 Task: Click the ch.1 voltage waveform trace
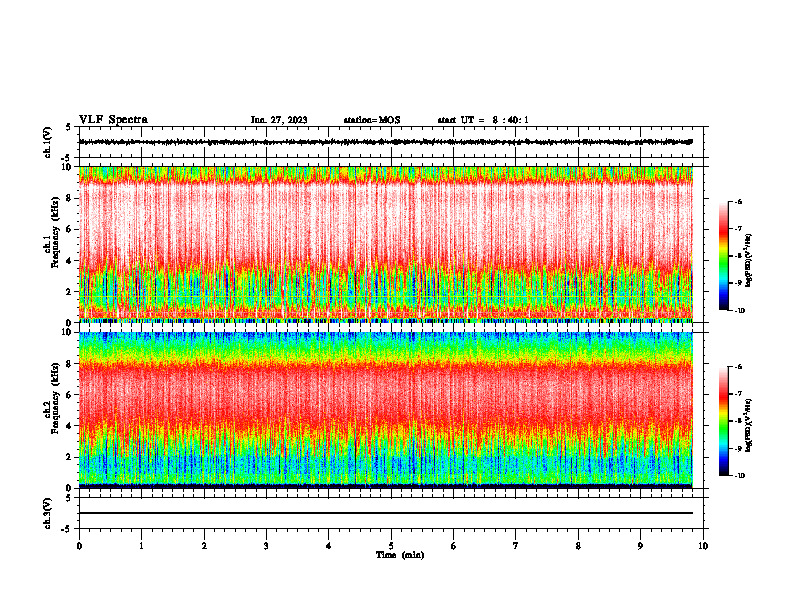386,142
